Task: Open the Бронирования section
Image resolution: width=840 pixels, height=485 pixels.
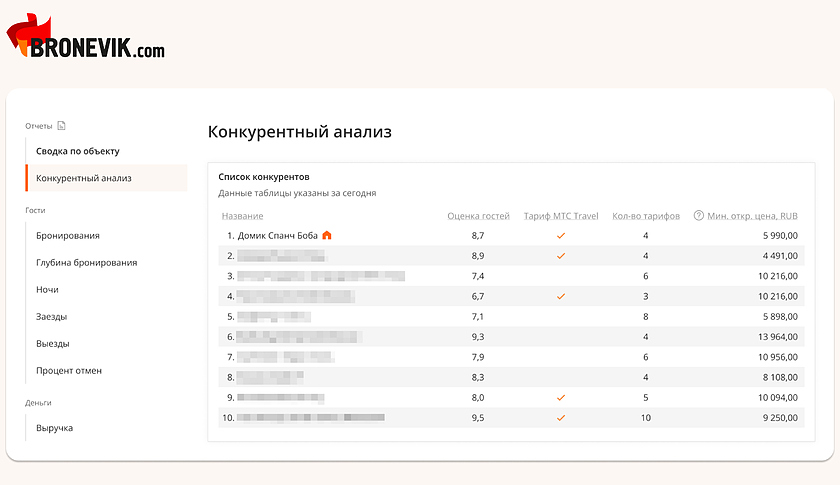Action: pyautogui.click(x=68, y=236)
